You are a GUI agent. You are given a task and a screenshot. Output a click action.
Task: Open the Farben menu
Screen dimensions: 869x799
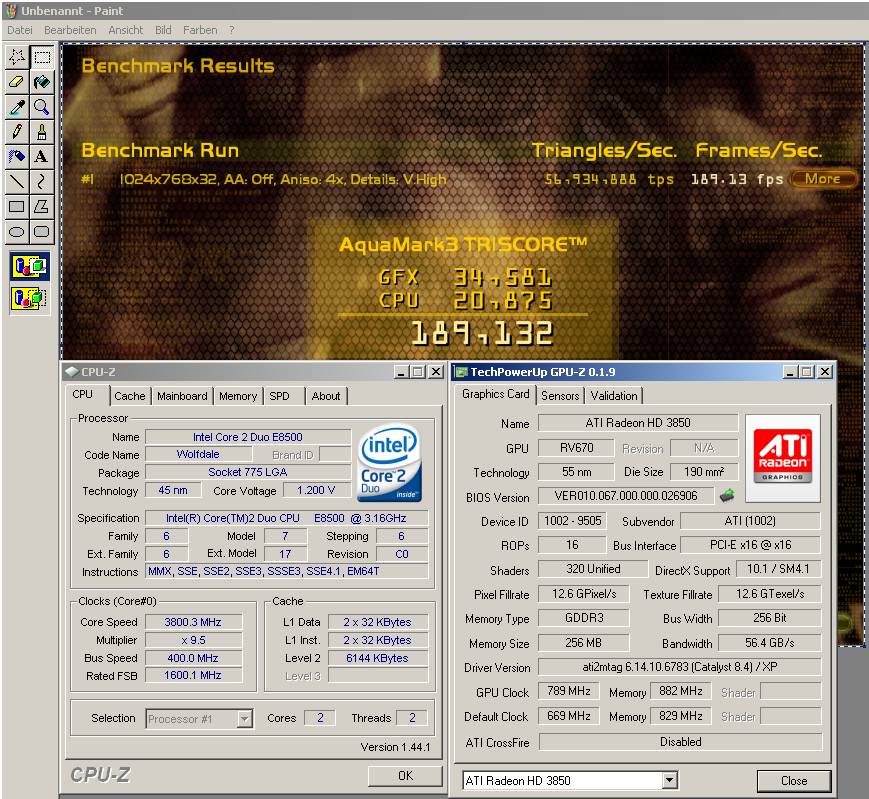coord(200,30)
